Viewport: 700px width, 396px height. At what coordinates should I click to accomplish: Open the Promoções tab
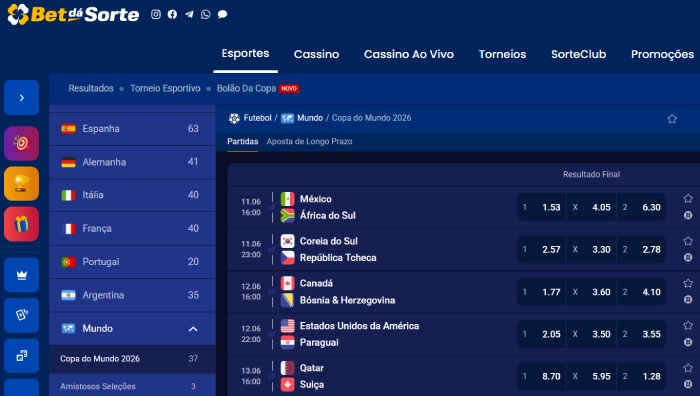pos(662,54)
